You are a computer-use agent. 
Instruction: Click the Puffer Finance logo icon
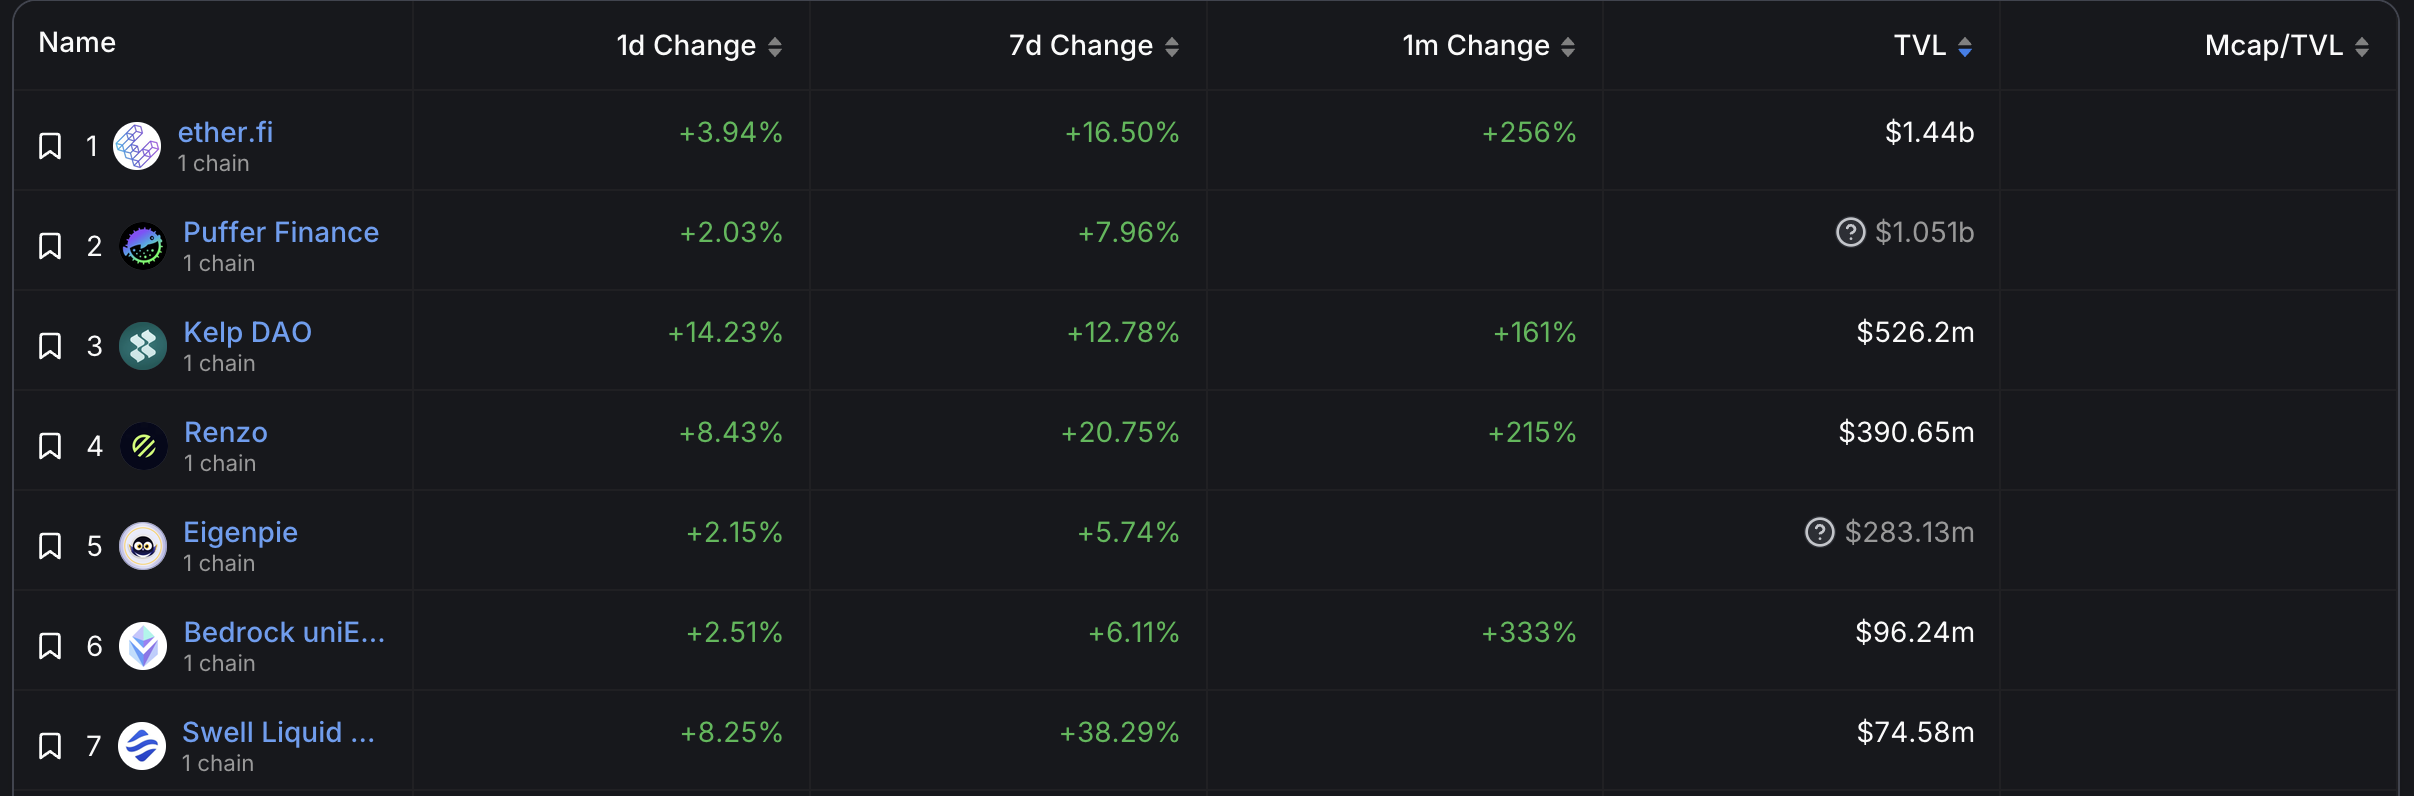coord(143,246)
